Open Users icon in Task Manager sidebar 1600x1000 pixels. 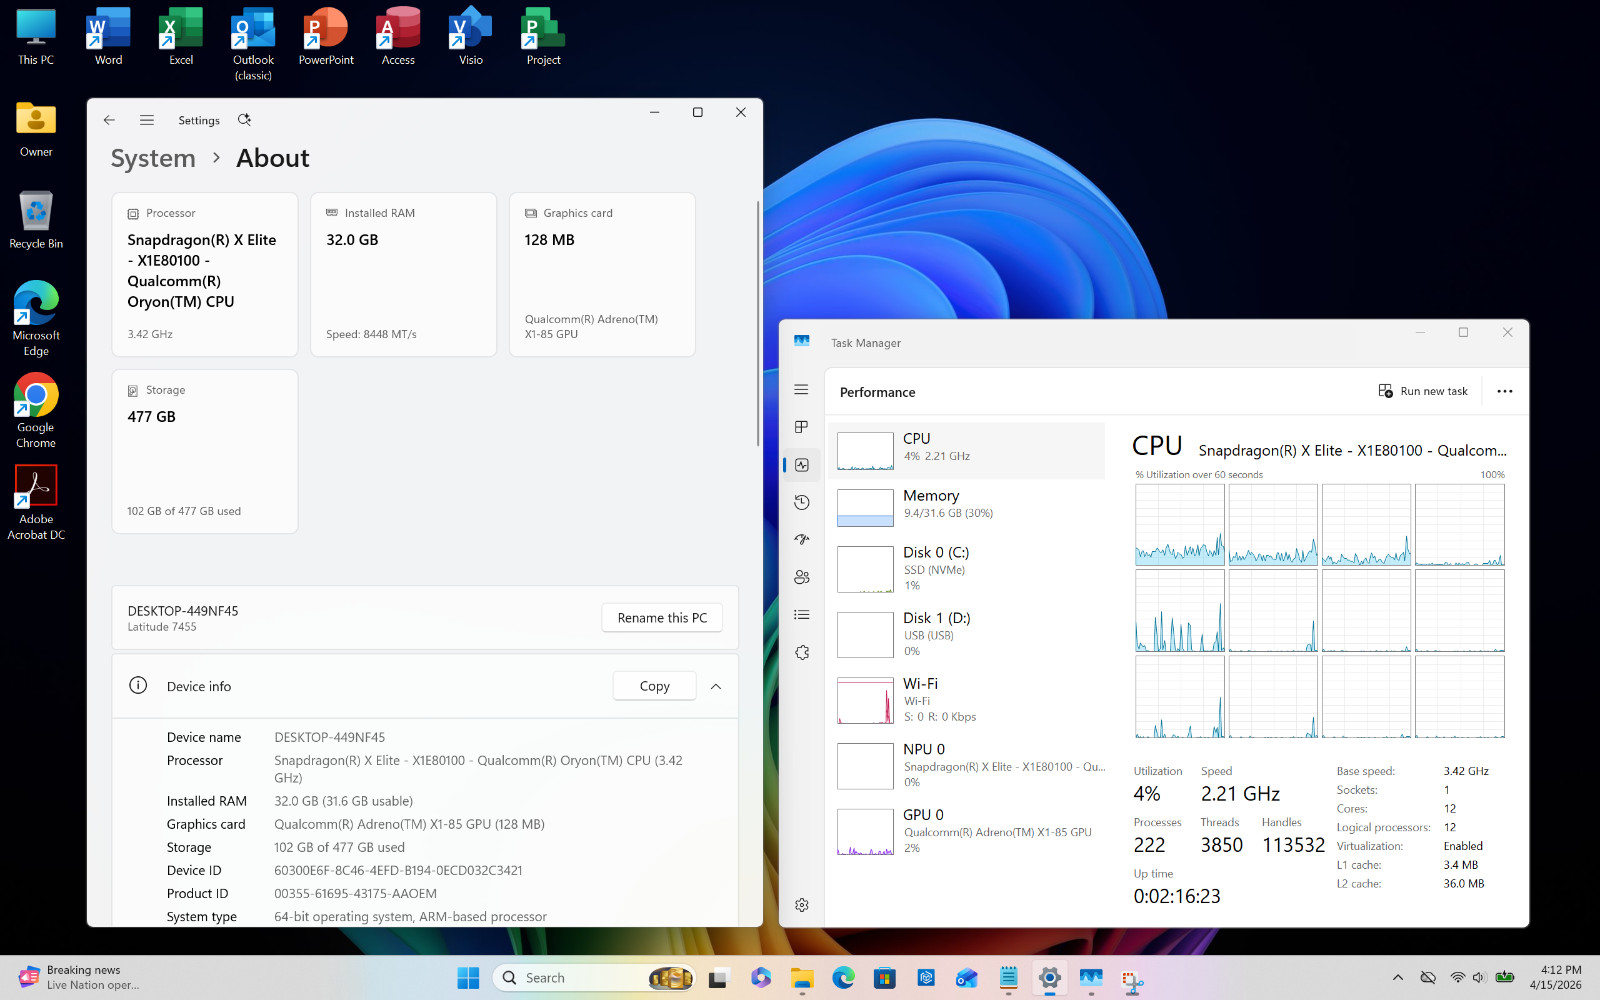tap(801, 577)
